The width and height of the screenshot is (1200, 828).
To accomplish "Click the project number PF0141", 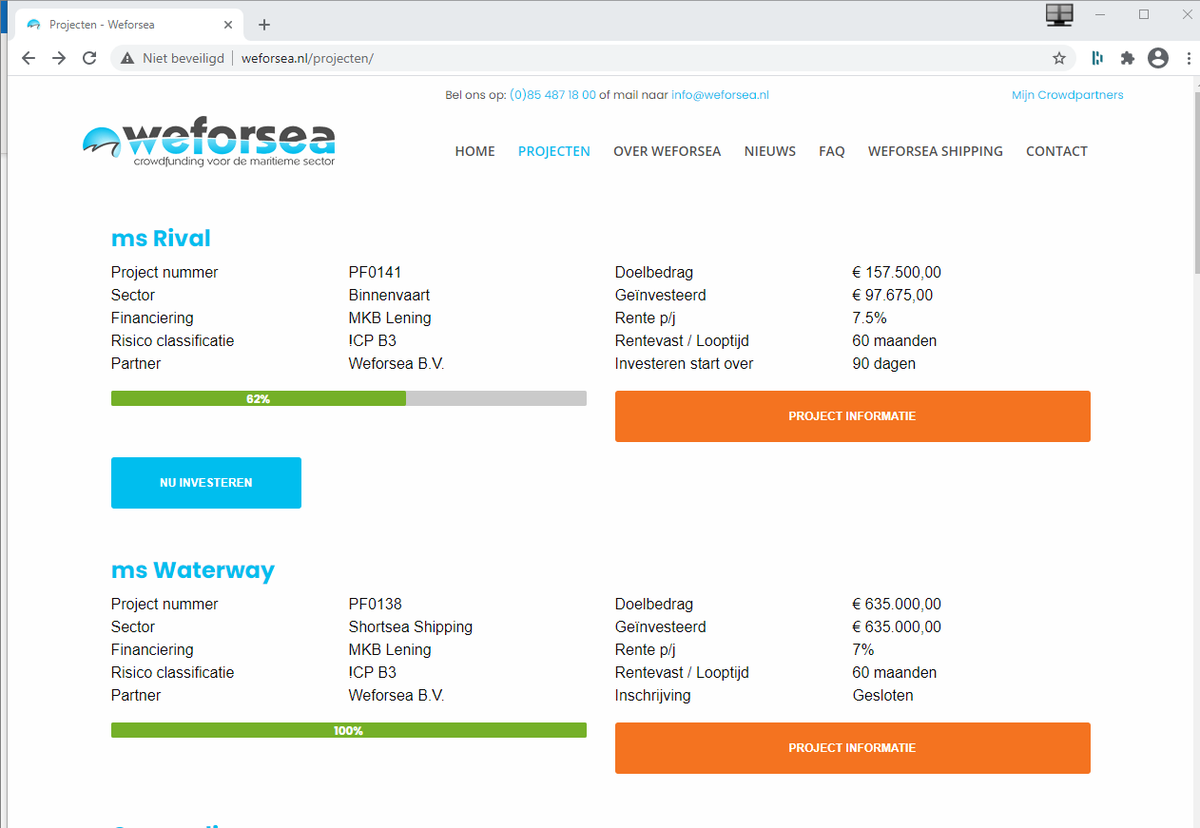I will click(x=375, y=272).
